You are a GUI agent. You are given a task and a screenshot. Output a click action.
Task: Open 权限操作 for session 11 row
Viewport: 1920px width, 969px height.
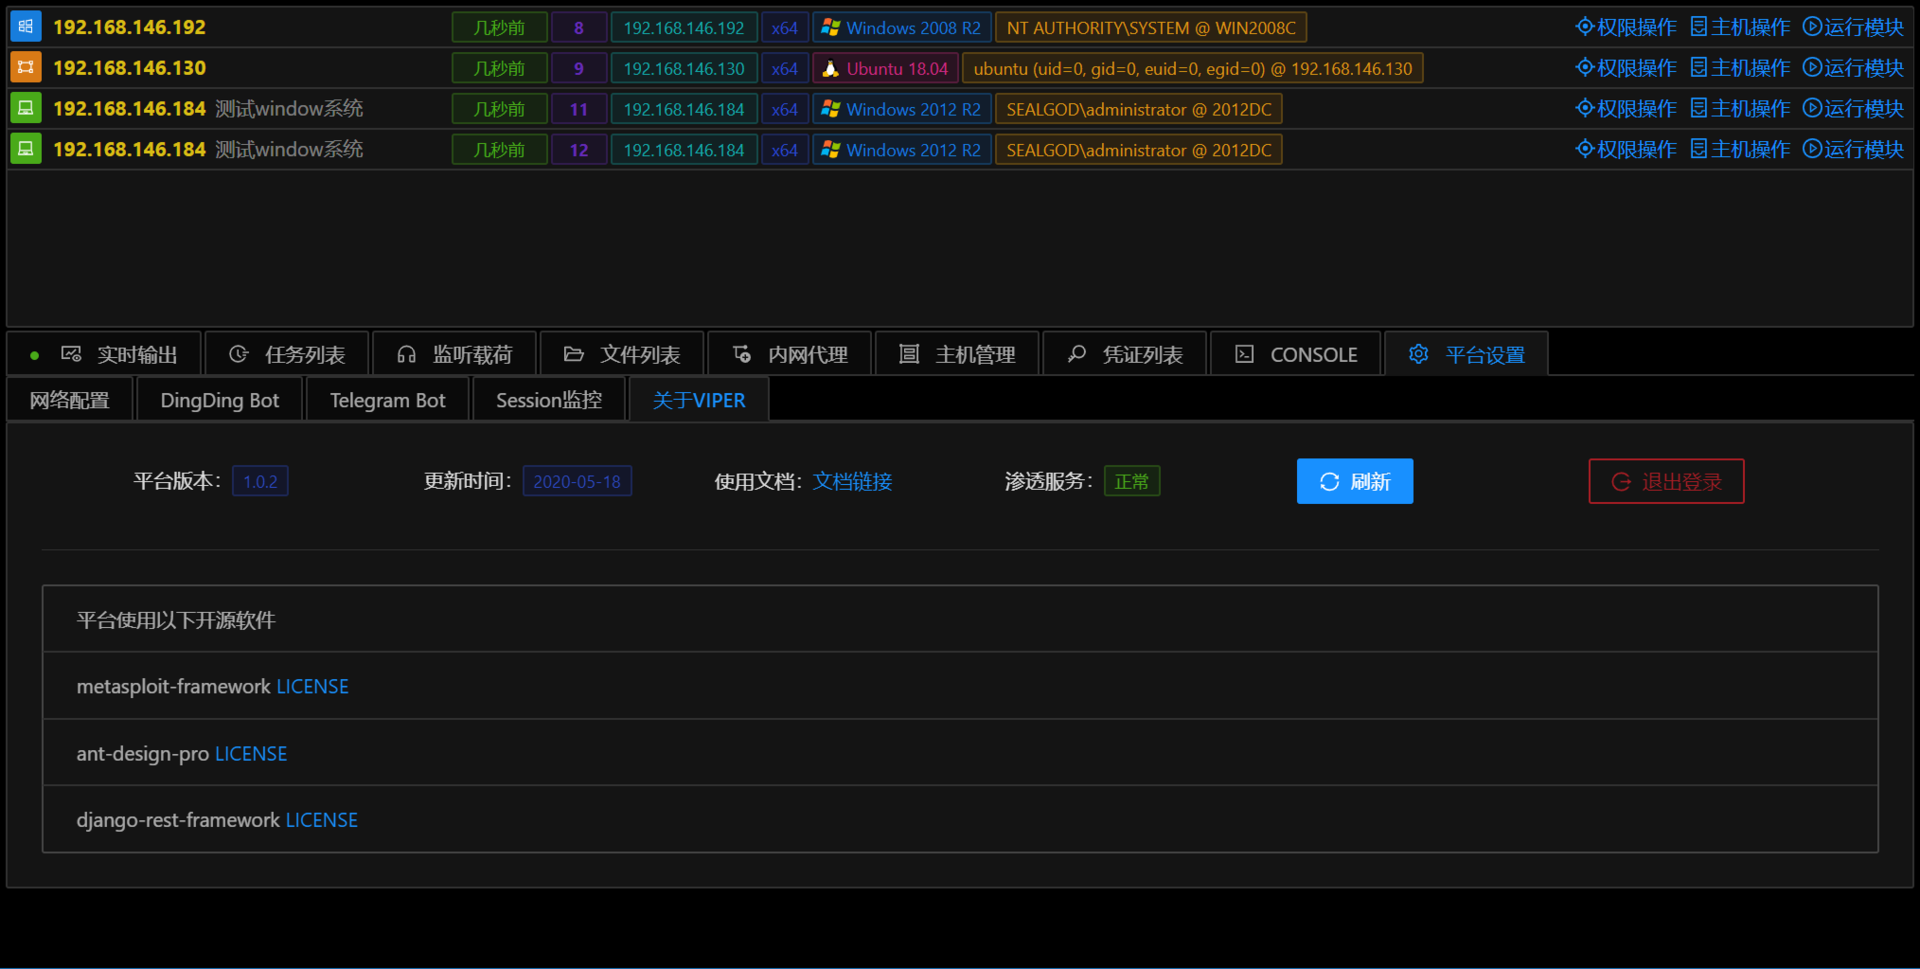point(1626,108)
